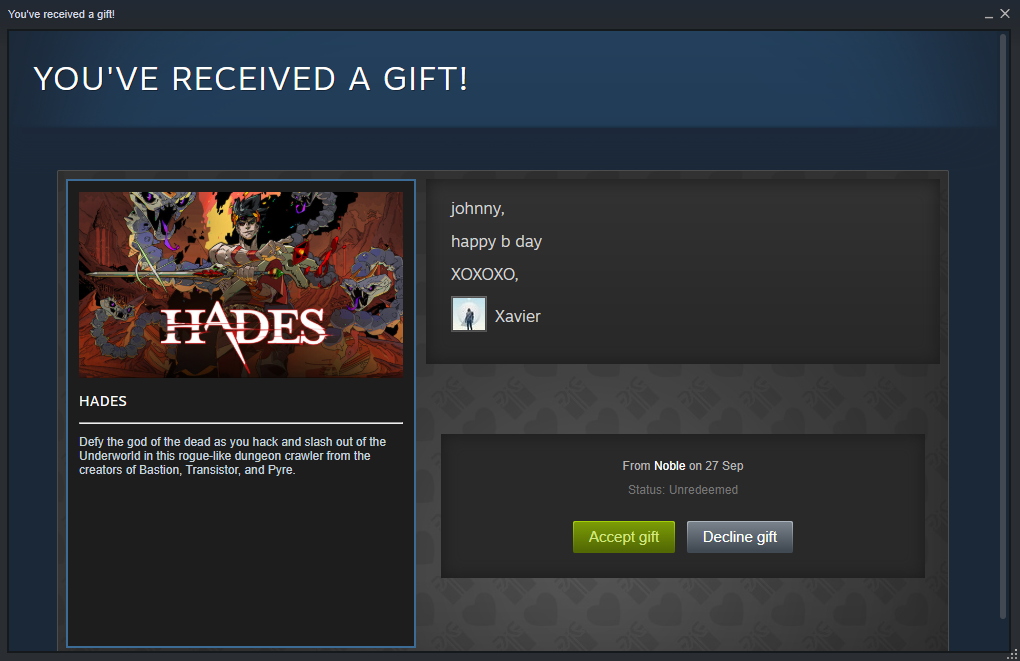Click the "Status: Unredeemed" label
The width and height of the screenshot is (1020, 661).
[x=683, y=490]
